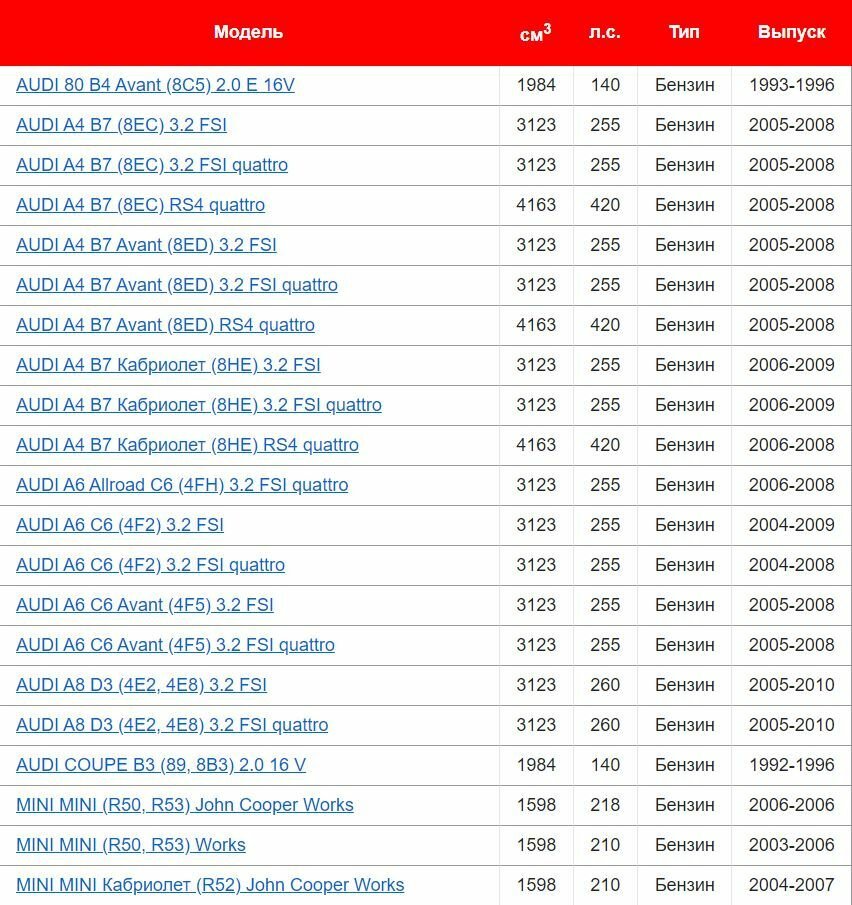Image resolution: width=852 pixels, height=905 pixels.
Task: Select Бензин in MINI Кабриолет (R52) row
Action: coord(685,885)
